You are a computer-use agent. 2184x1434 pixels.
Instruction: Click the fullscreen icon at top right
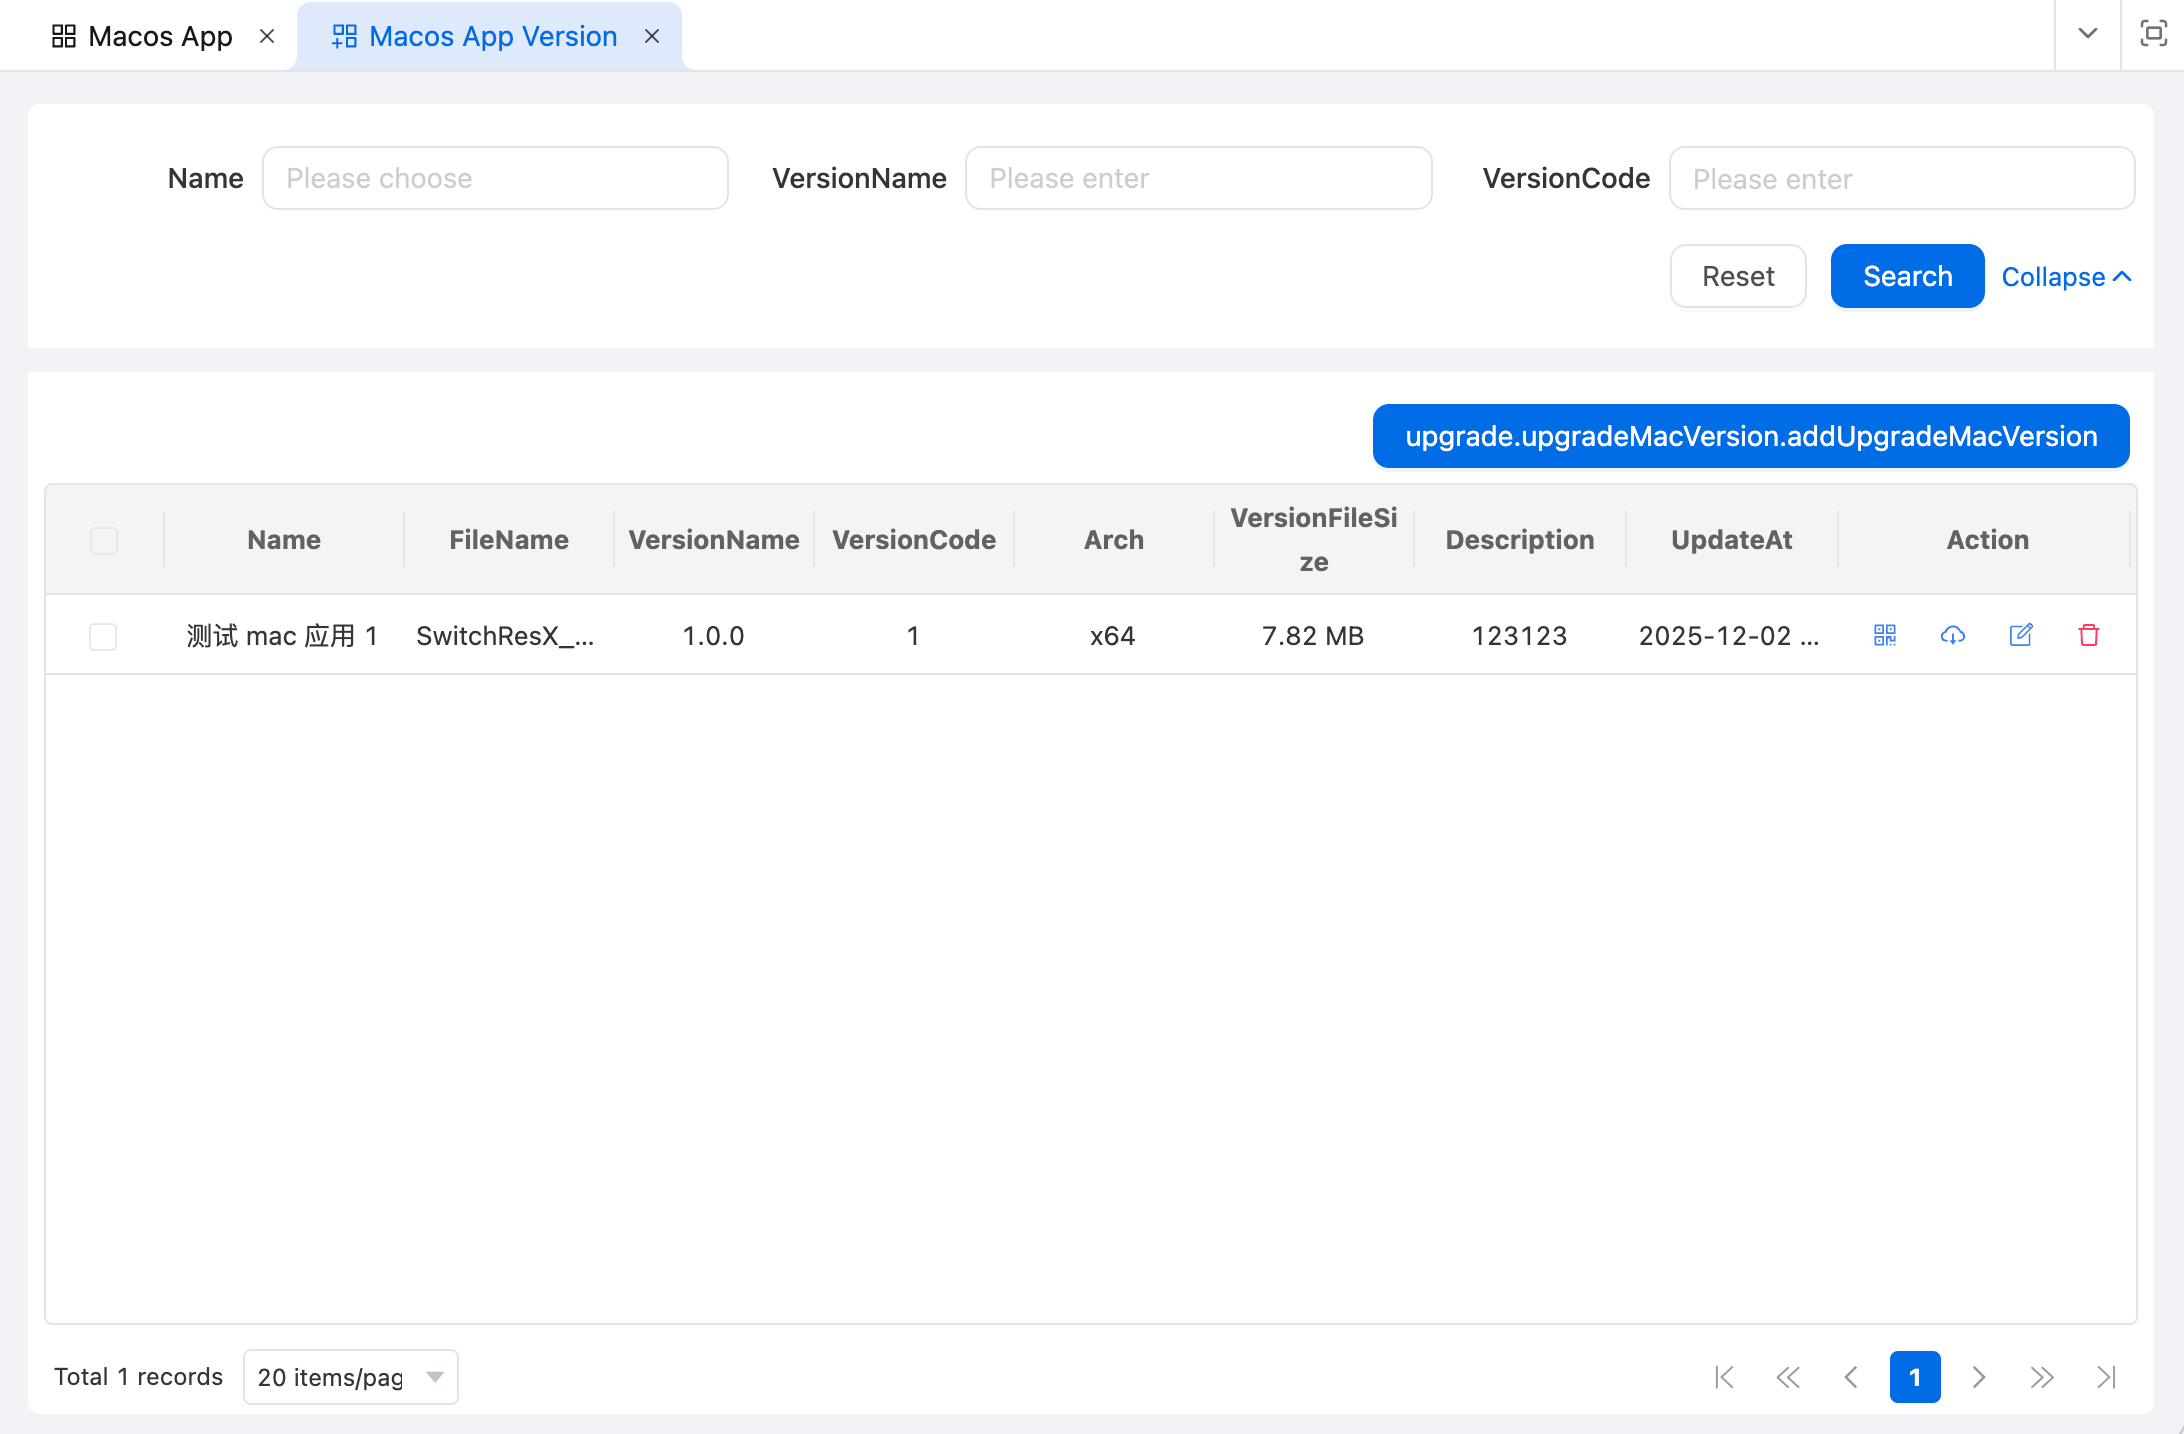click(2153, 34)
